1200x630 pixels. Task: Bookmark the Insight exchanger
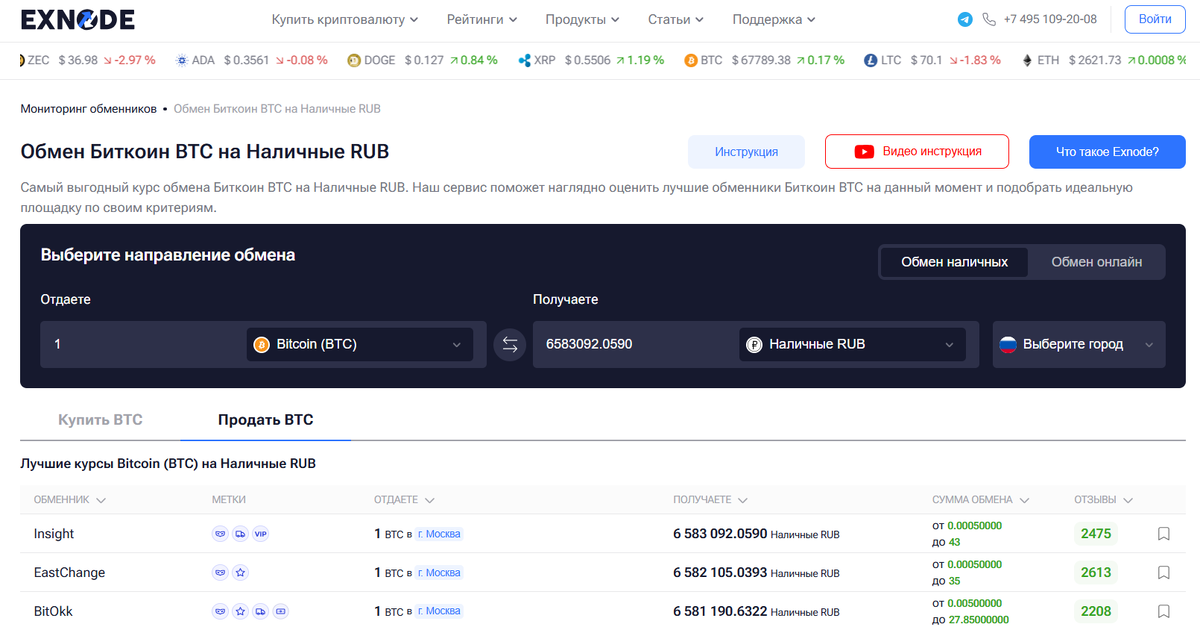(1164, 534)
